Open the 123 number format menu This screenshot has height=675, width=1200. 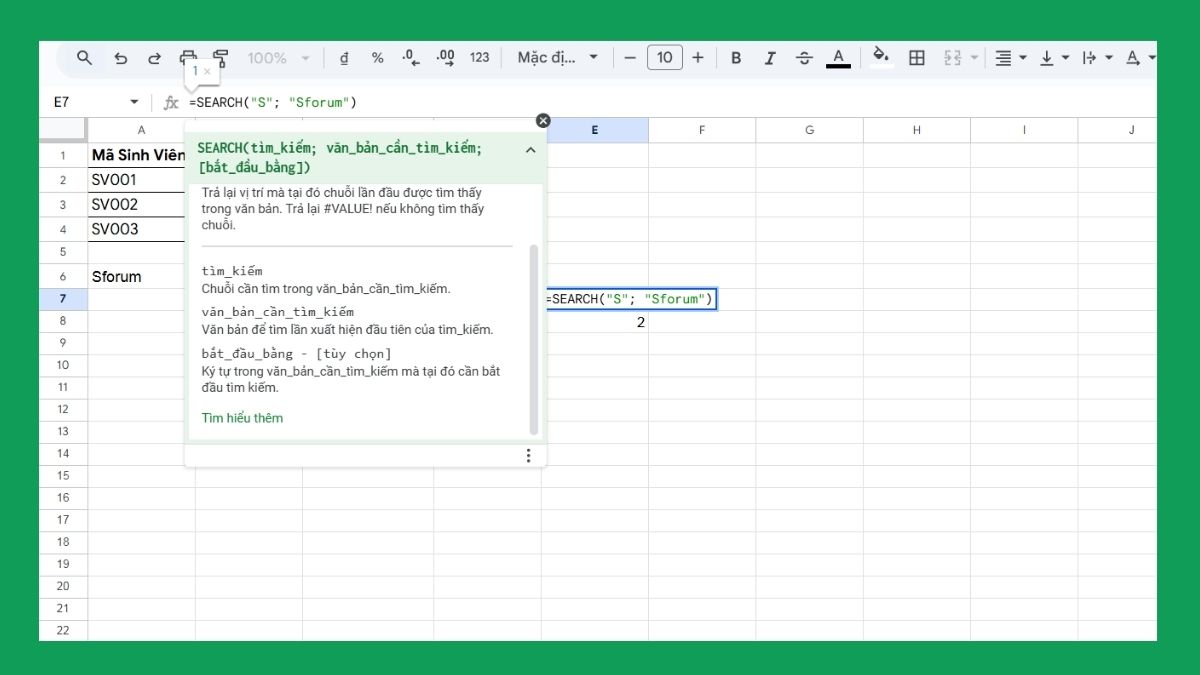coord(479,57)
